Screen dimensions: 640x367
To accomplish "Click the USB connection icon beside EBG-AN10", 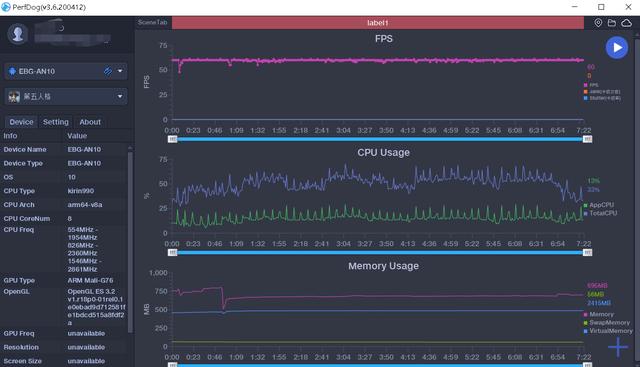I will (x=108, y=71).
